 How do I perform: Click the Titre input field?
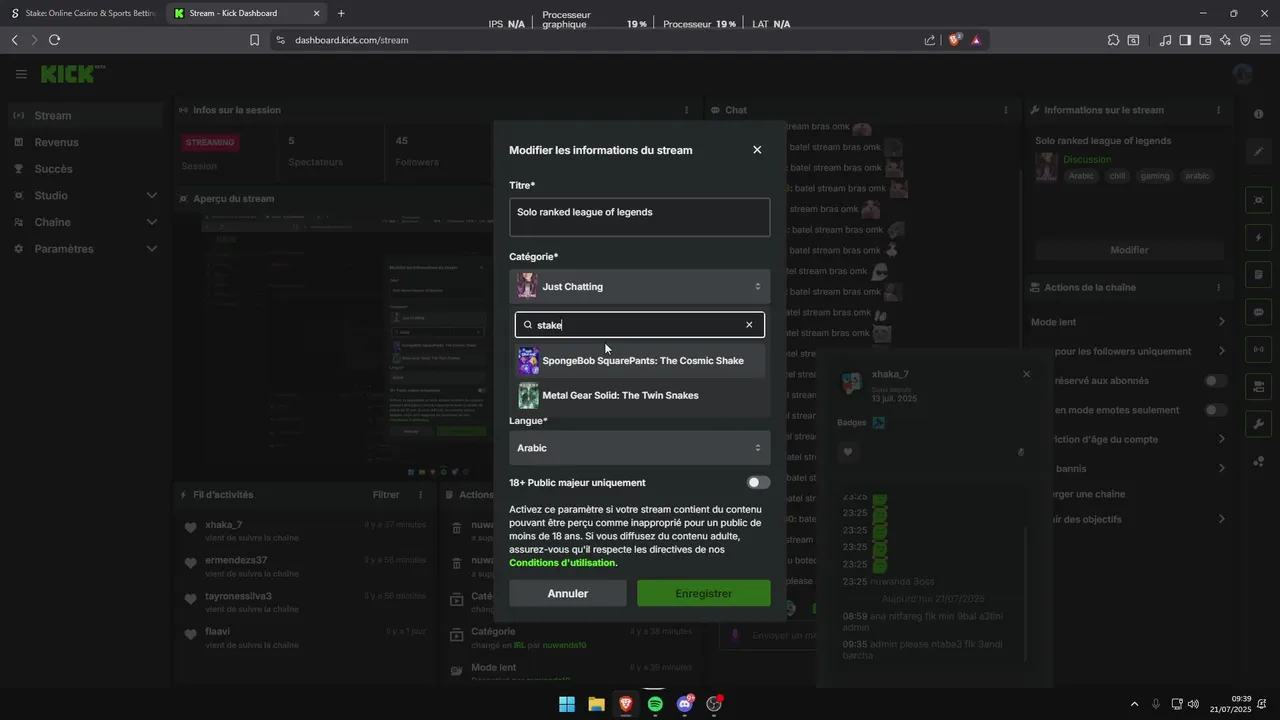(639, 217)
